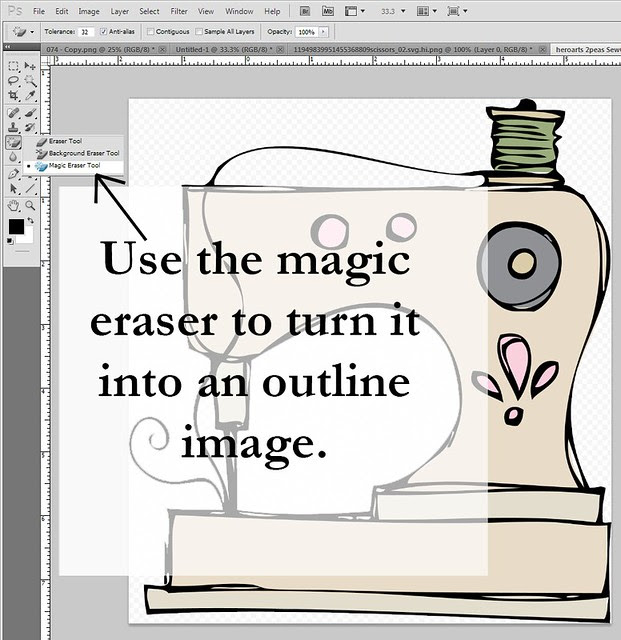Switch to the Untitled-1 document tab

224,49
